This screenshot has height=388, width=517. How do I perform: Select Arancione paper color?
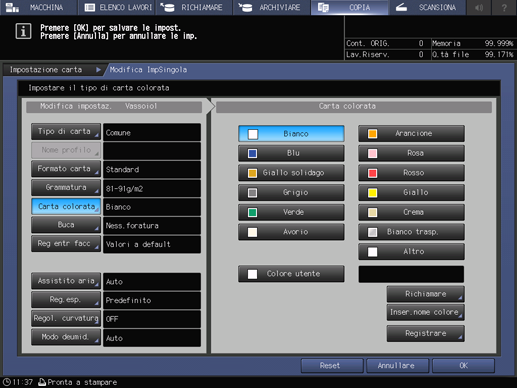(411, 134)
